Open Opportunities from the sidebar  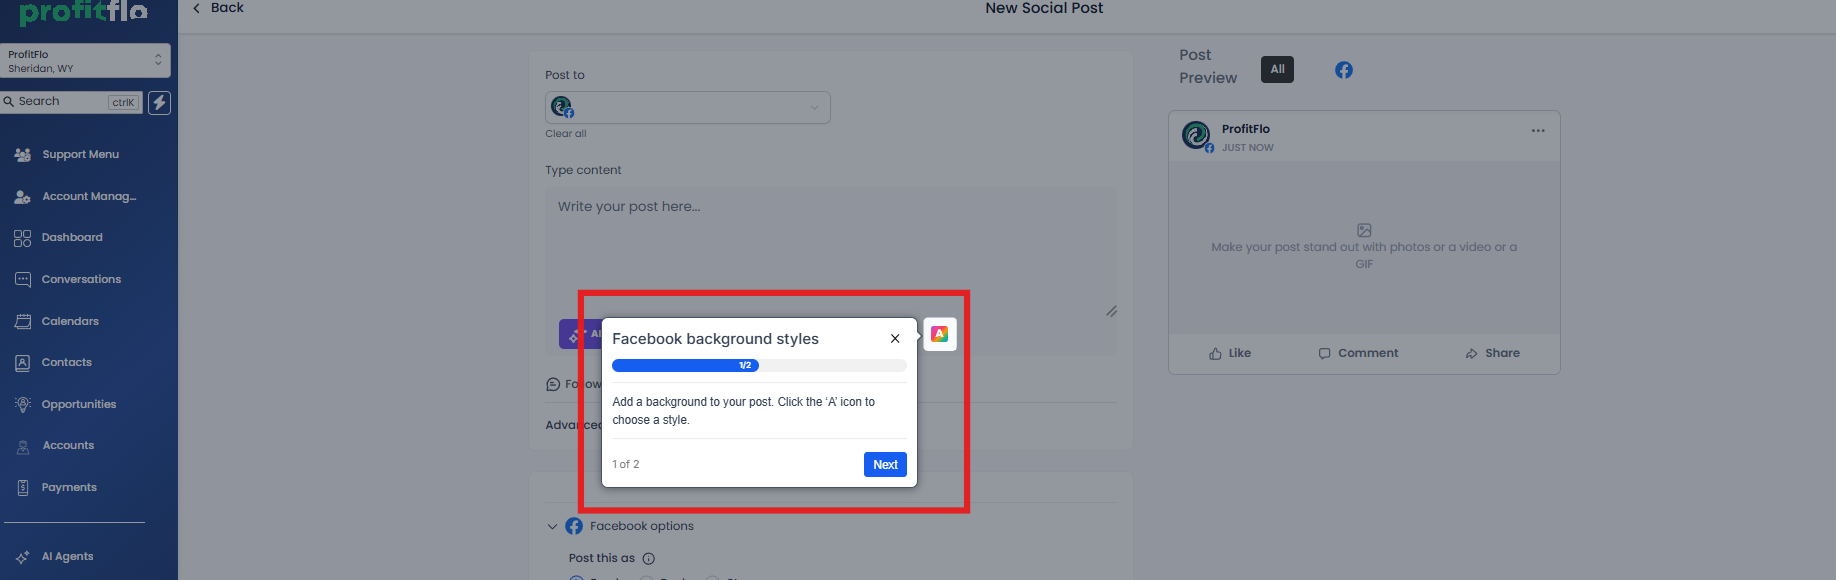(x=78, y=405)
